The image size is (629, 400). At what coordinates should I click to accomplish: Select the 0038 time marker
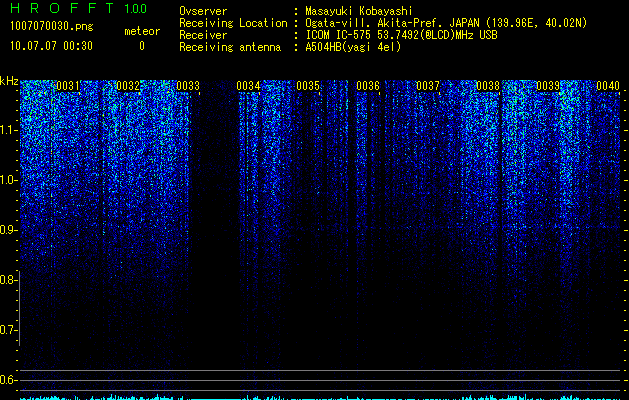point(488,86)
